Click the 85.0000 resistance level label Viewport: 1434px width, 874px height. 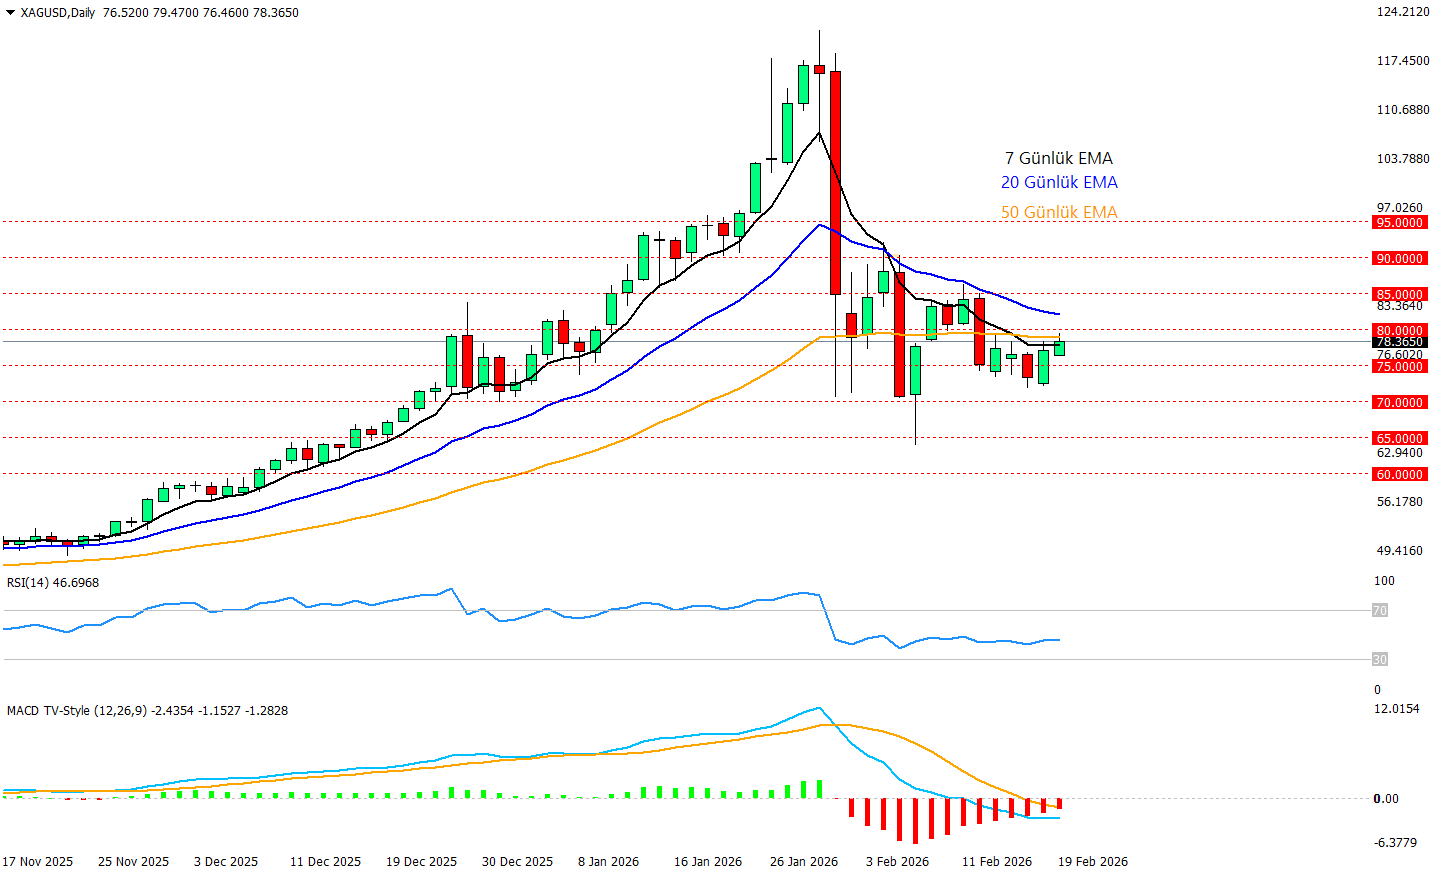click(1399, 295)
